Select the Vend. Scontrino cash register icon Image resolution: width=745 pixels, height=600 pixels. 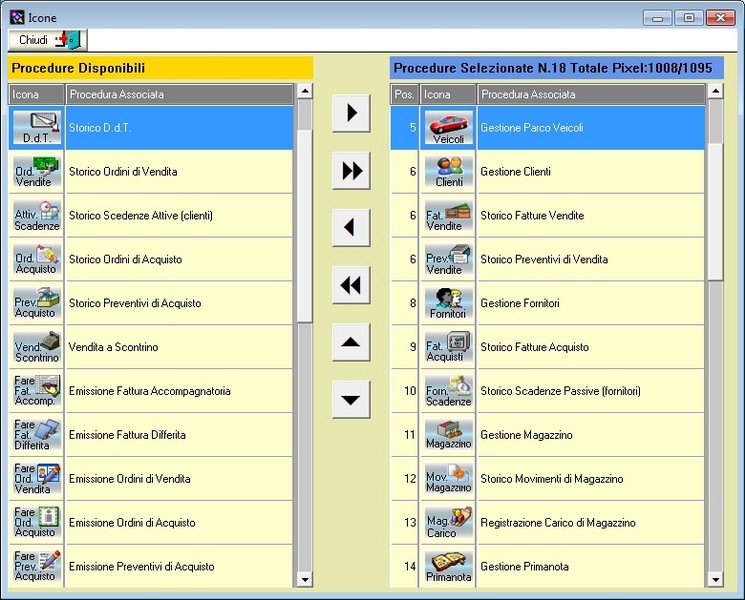tap(37, 347)
